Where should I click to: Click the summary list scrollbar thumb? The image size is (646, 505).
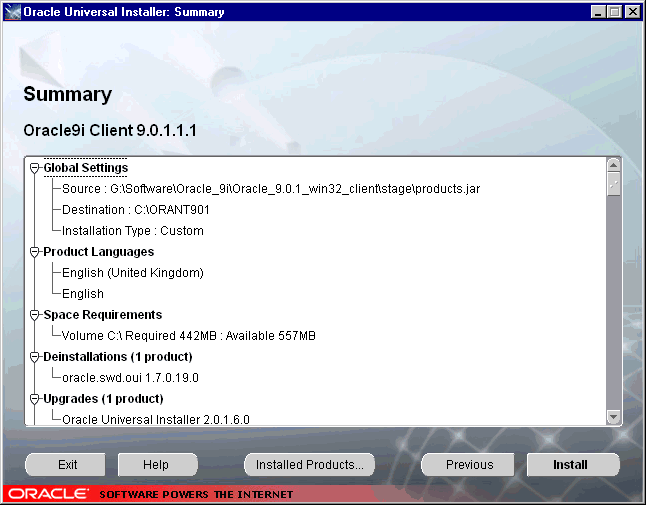click(x=613, y=185)
